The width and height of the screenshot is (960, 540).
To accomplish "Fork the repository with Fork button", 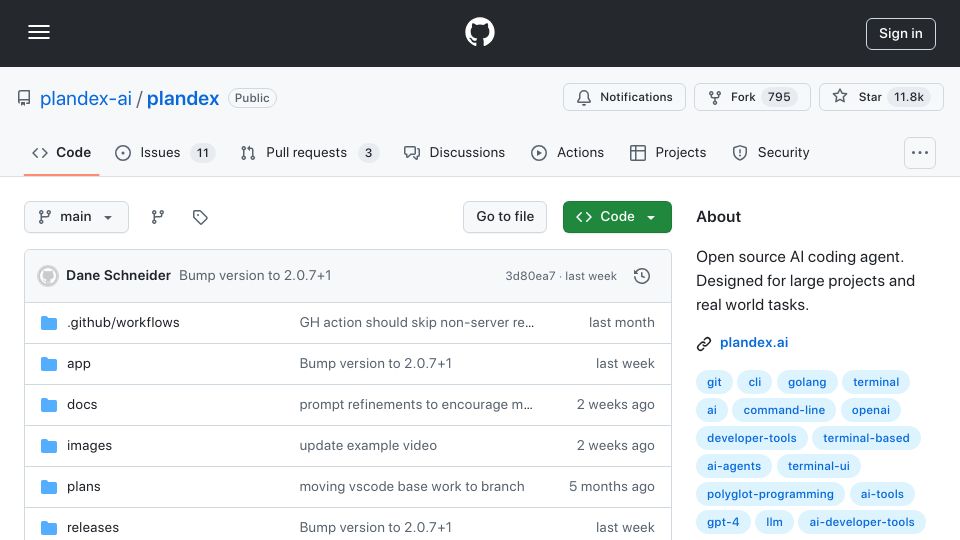I will (752, 97).
